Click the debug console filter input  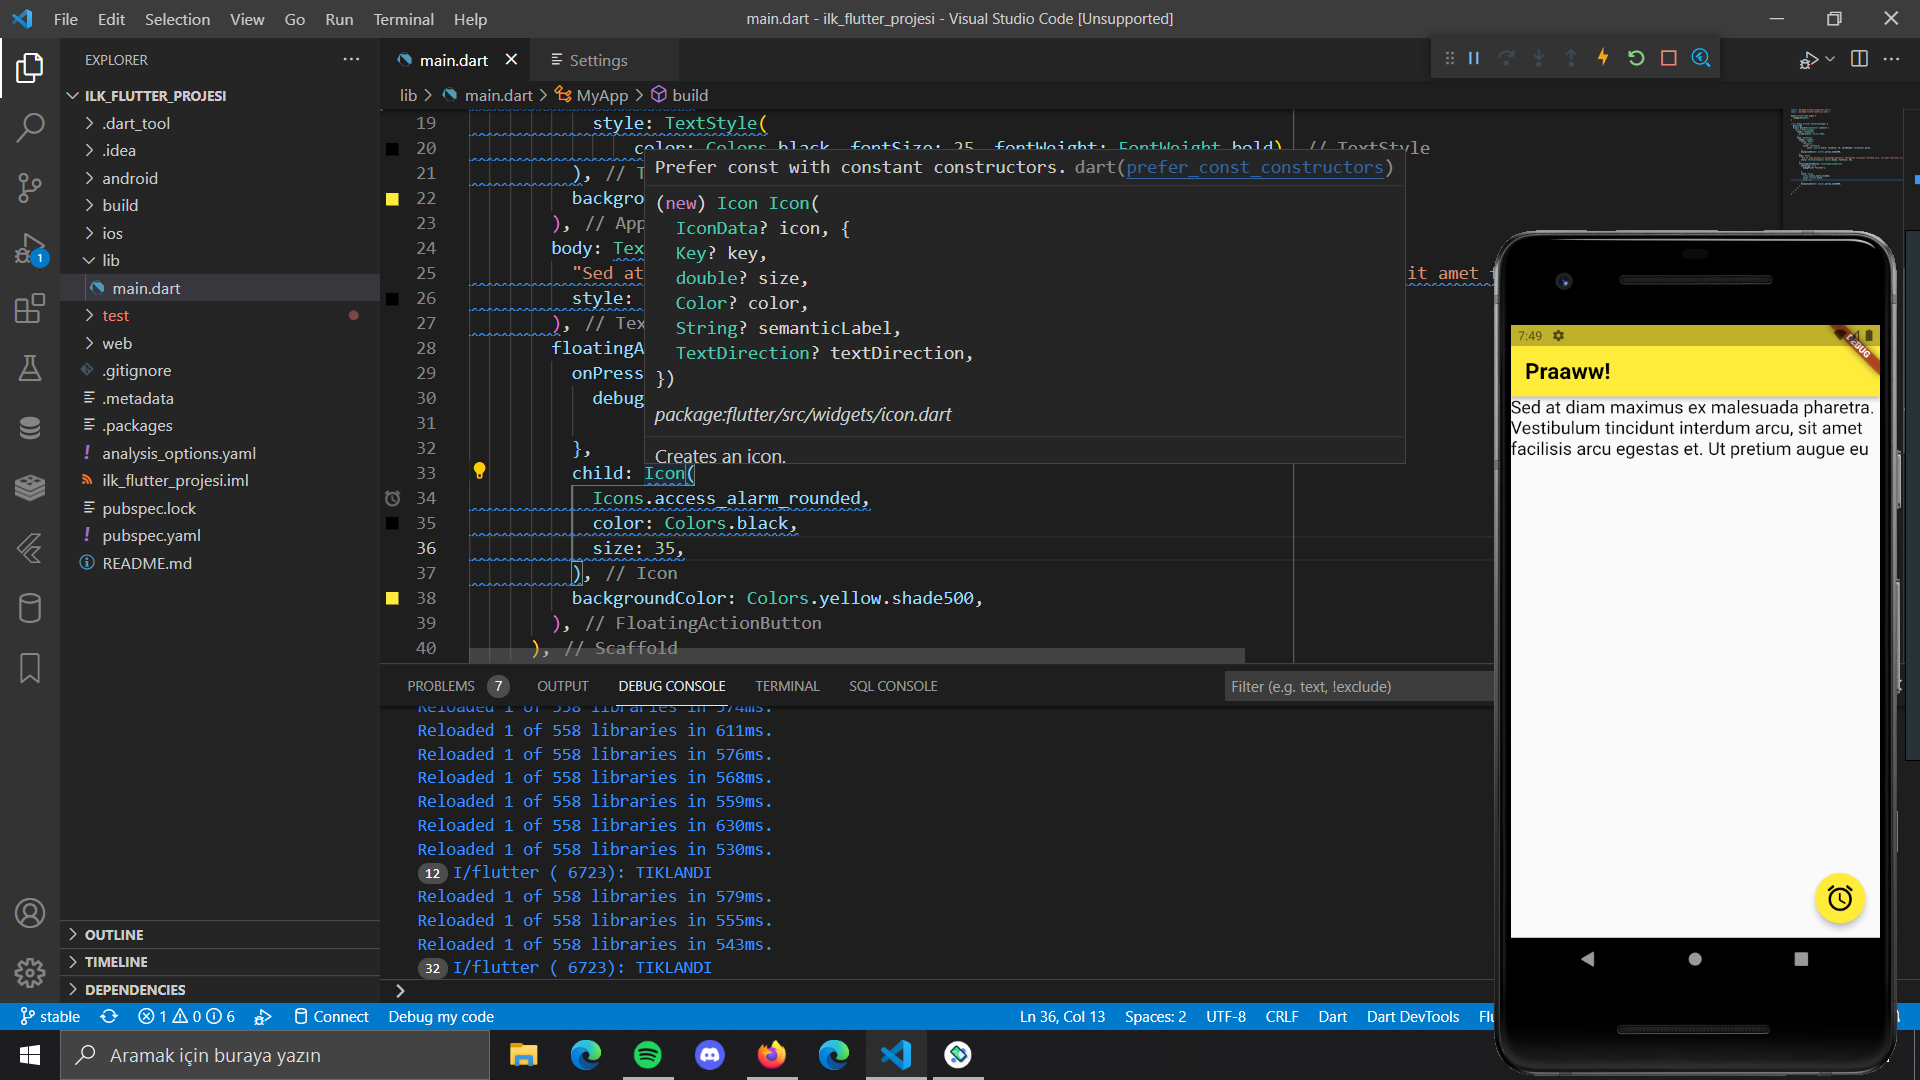click(1359, 687)
